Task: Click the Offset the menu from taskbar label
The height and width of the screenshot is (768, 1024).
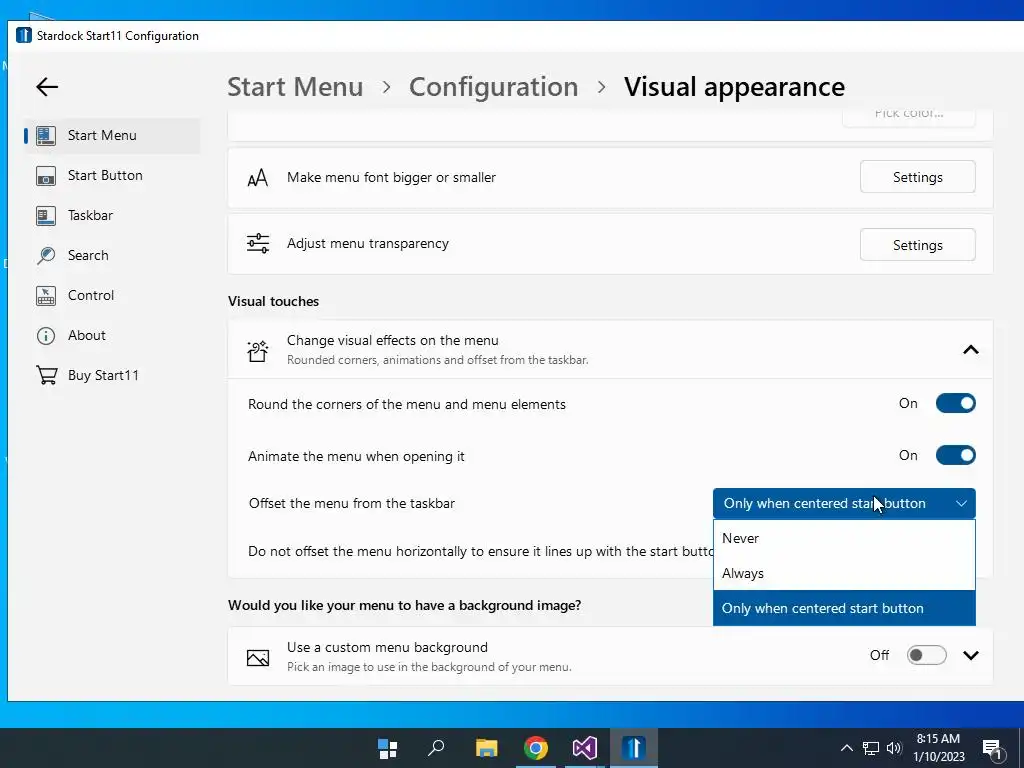Action: [x=352, y=504]
